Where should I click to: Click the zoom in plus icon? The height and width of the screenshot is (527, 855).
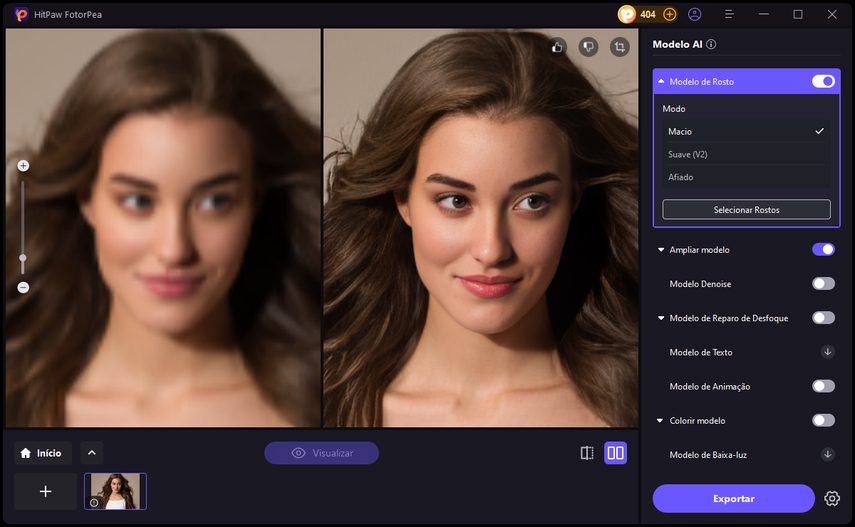pyautogui.click(x=23, y=166)
